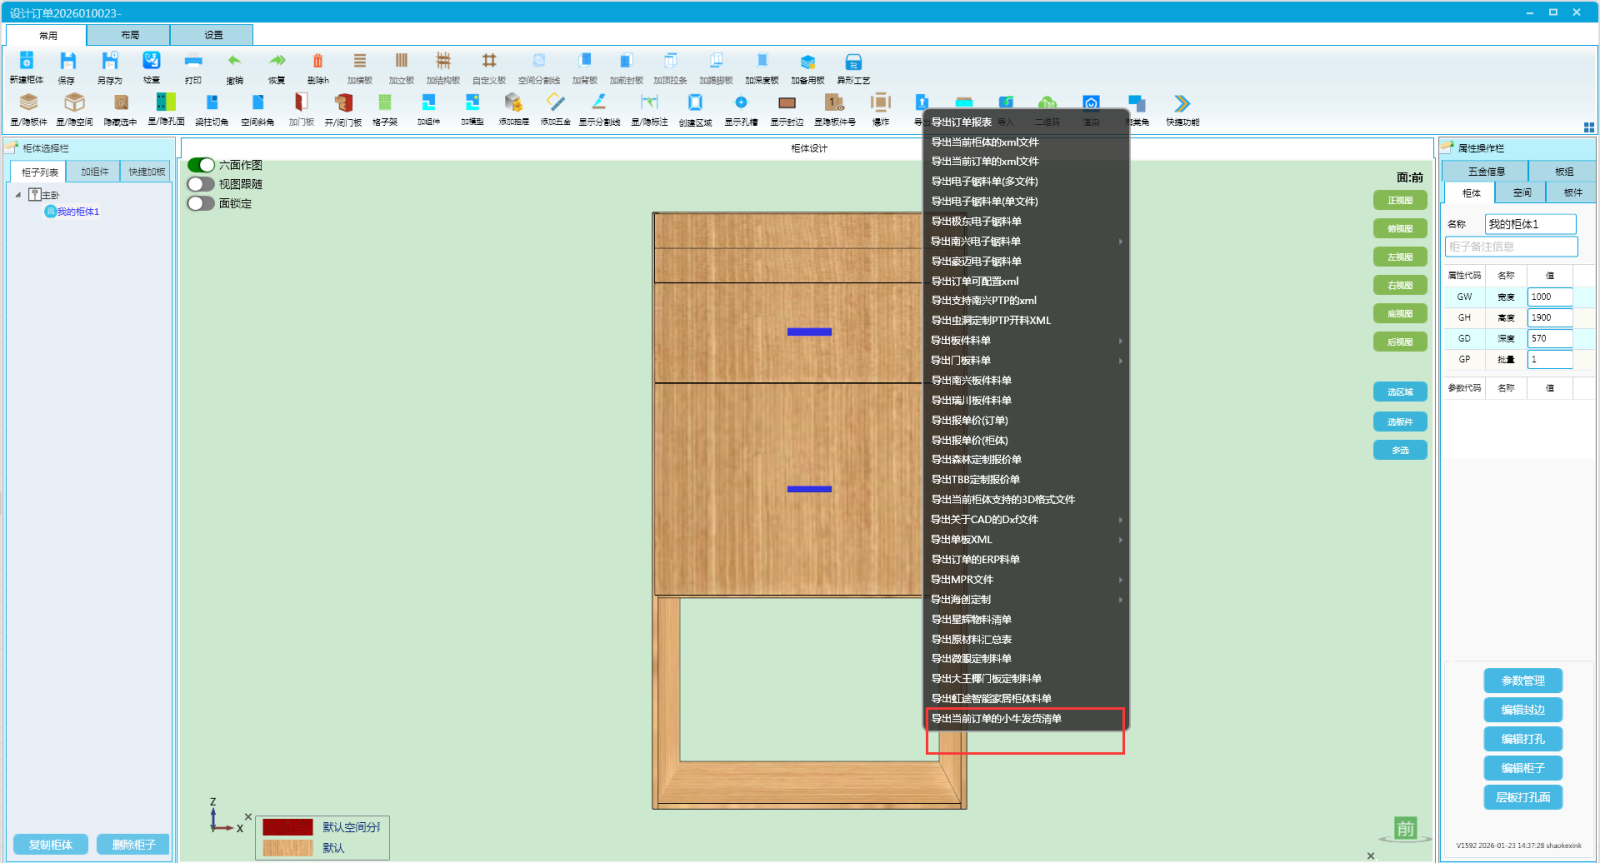Click the 爆炸 explode view icon

880,103
